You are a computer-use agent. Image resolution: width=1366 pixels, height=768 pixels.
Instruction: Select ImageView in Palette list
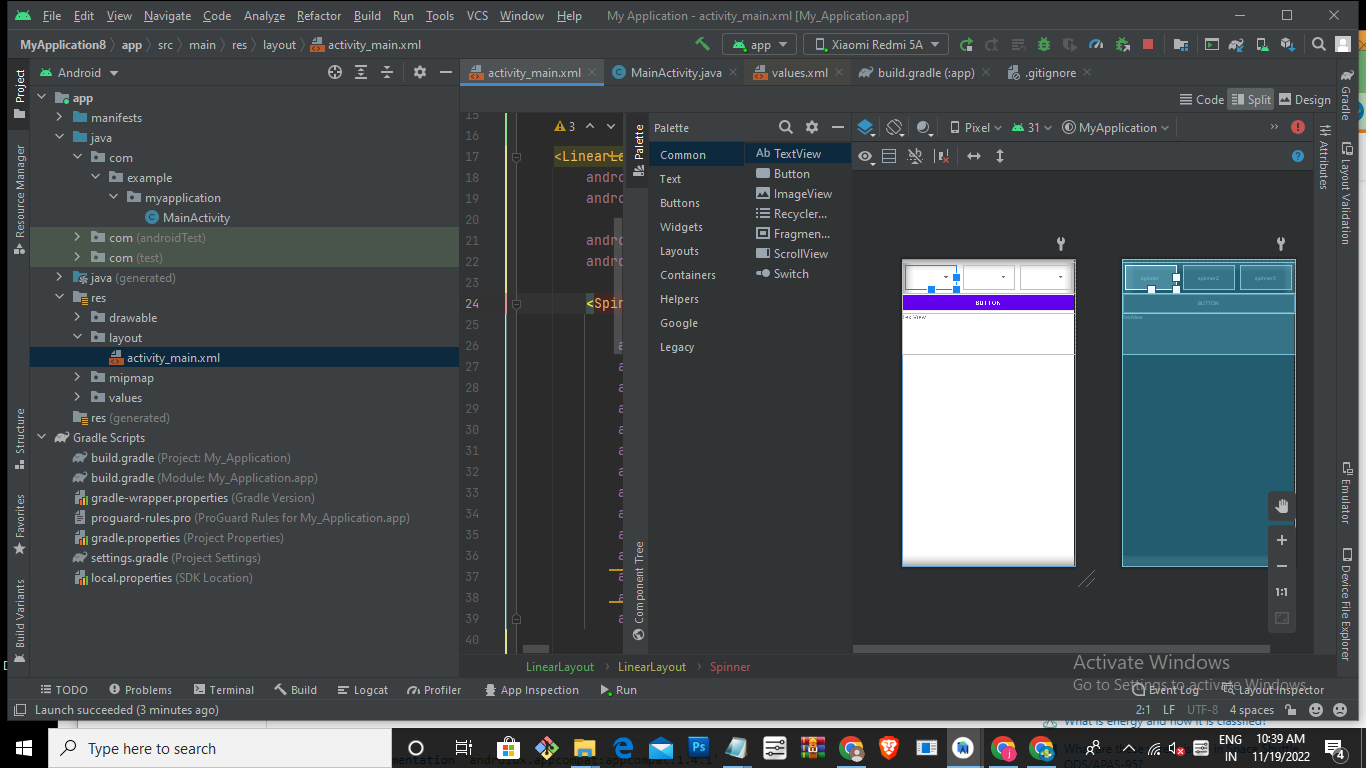coord(798,193)
